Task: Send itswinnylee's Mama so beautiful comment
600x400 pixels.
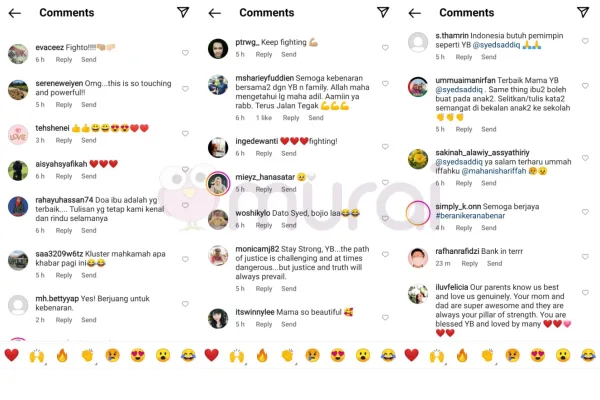Action: click(x=289, y=324)
